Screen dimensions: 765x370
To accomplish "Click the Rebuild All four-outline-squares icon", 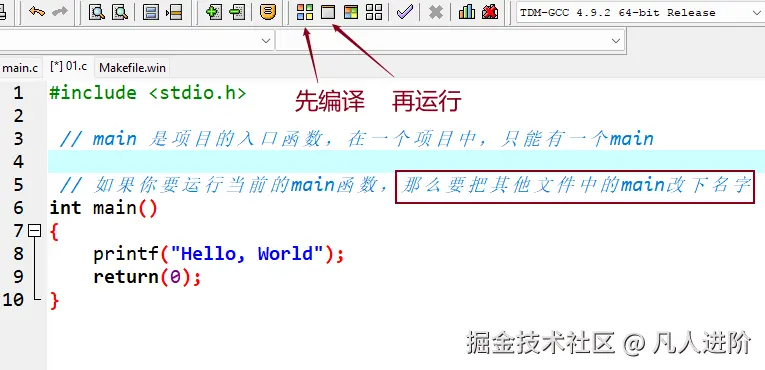I will pos(374,12).
